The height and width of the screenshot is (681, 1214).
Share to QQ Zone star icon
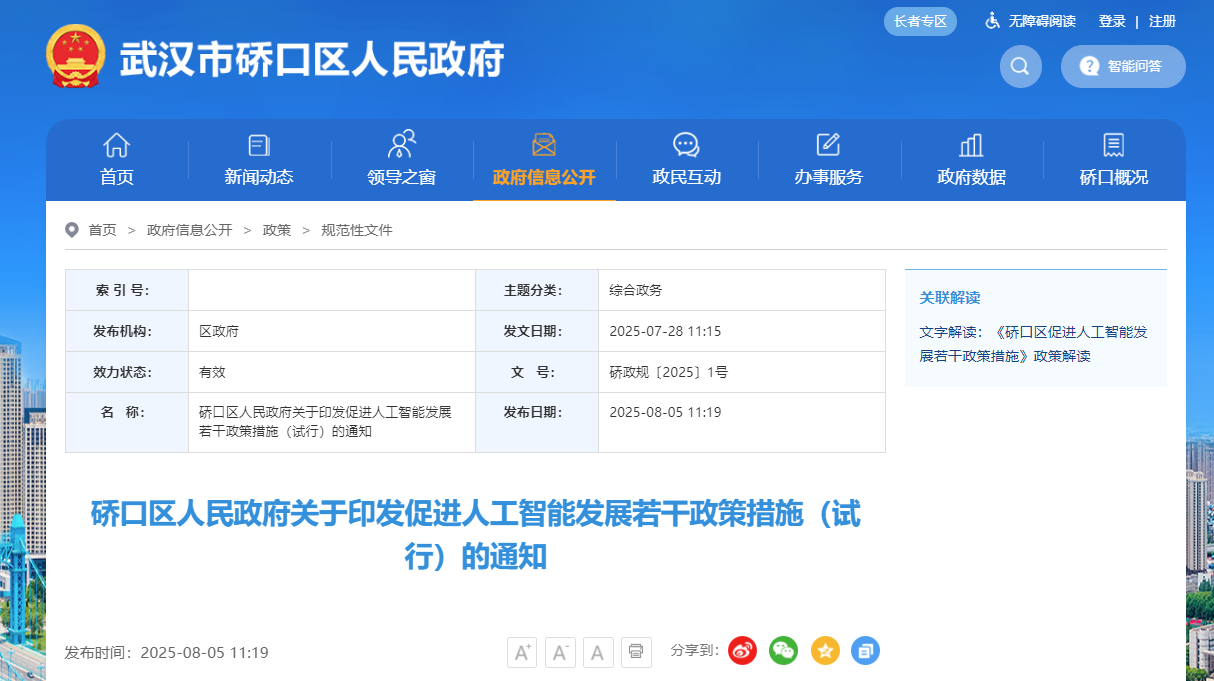click(825, 651)
